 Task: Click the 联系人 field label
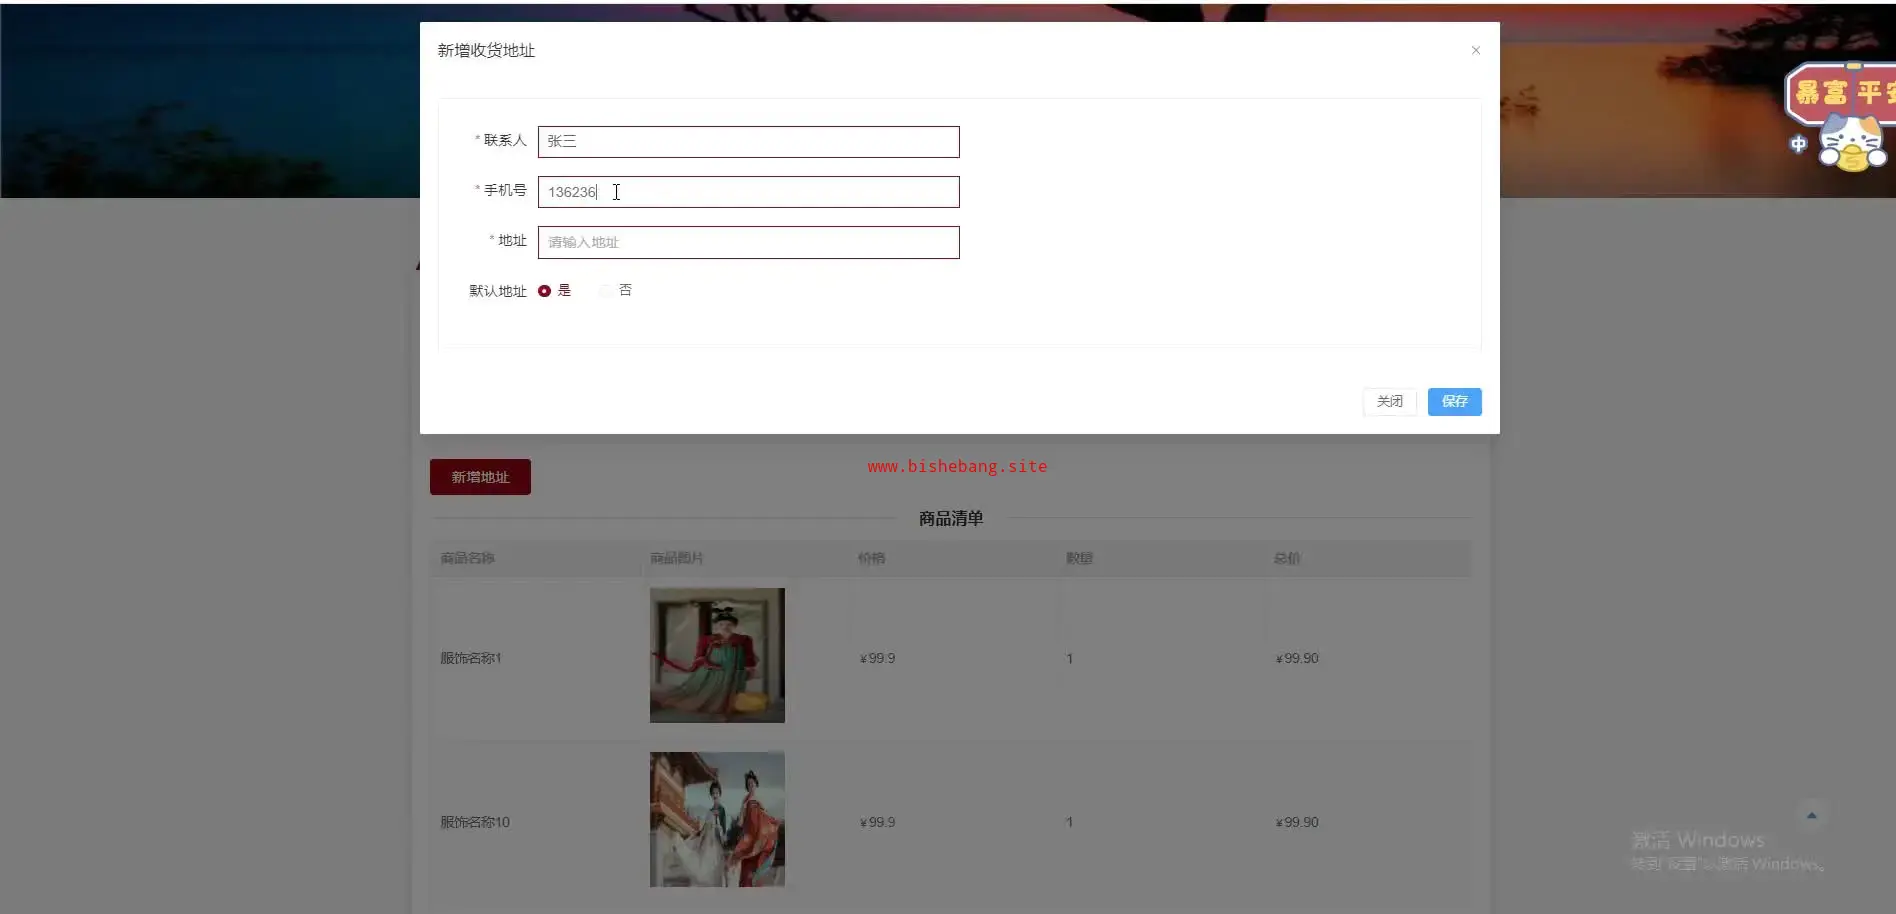[x=505, y=140]
